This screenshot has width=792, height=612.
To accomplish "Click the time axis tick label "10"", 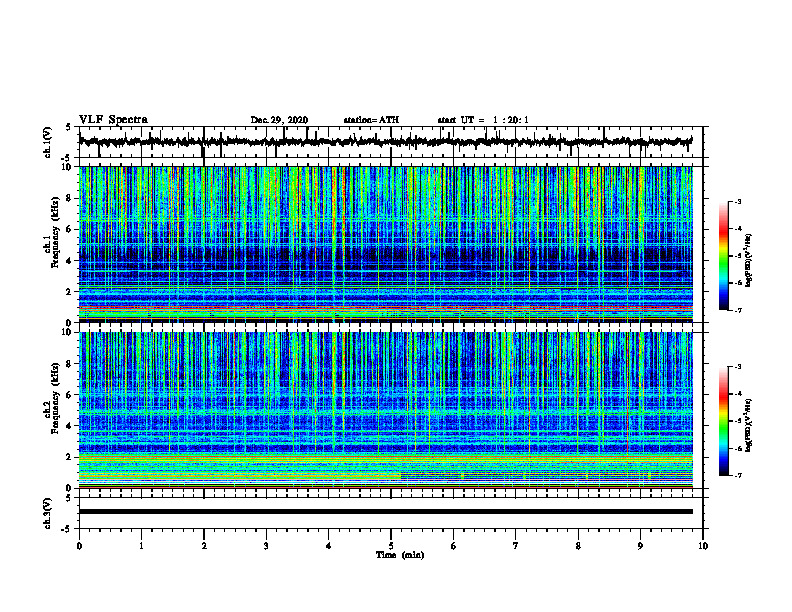I will coord(703,546).
